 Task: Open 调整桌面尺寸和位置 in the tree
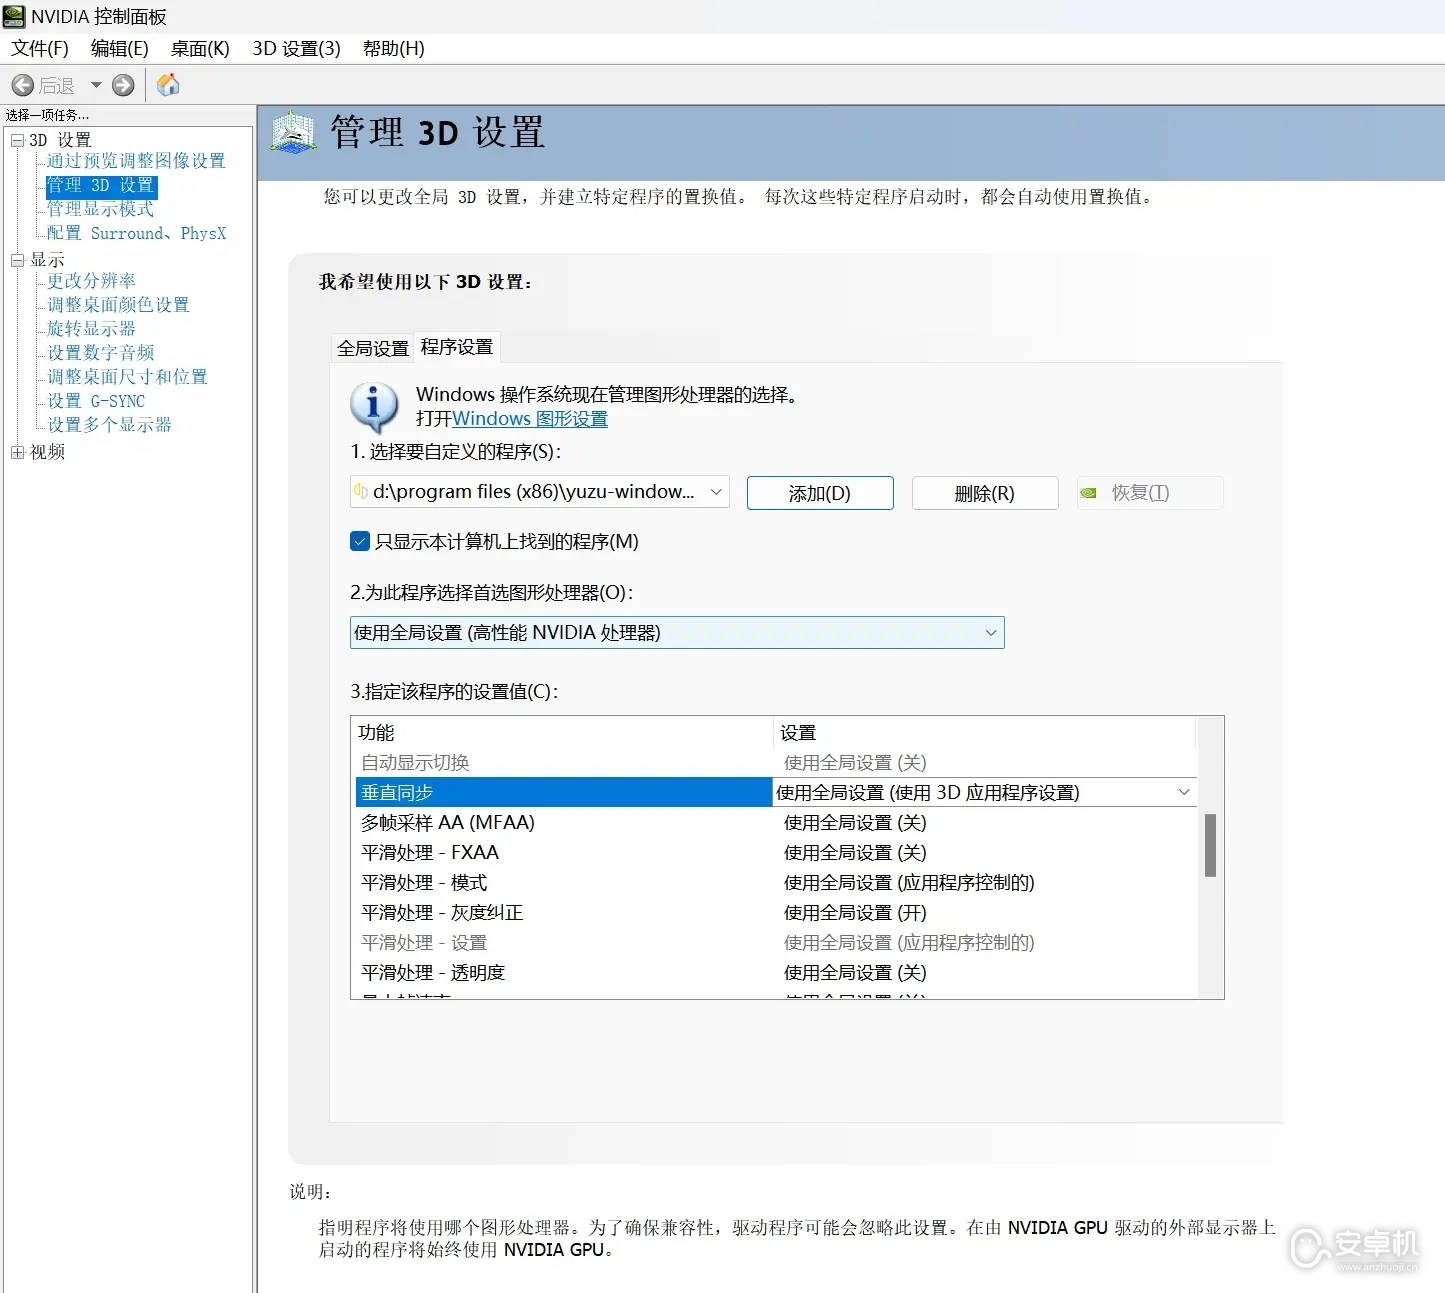pos(127,377)
